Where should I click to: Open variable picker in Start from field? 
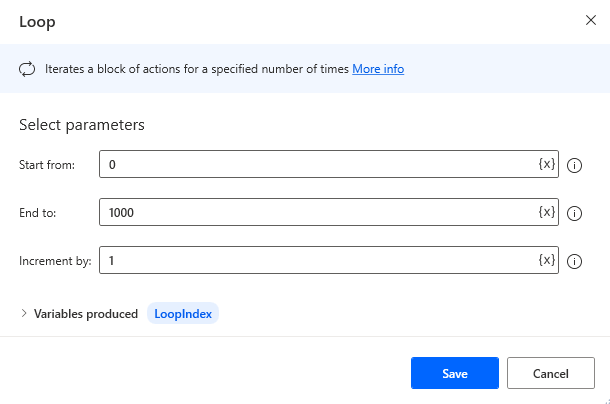click(546, 164)
